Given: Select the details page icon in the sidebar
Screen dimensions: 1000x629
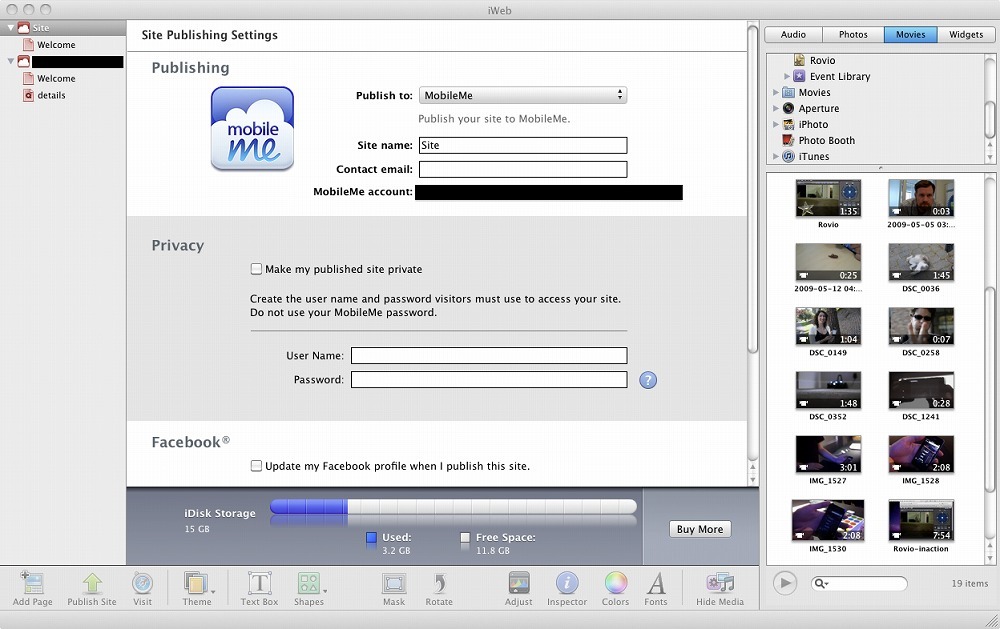Looking at the screenshot, I should click(x=28, y=95).
